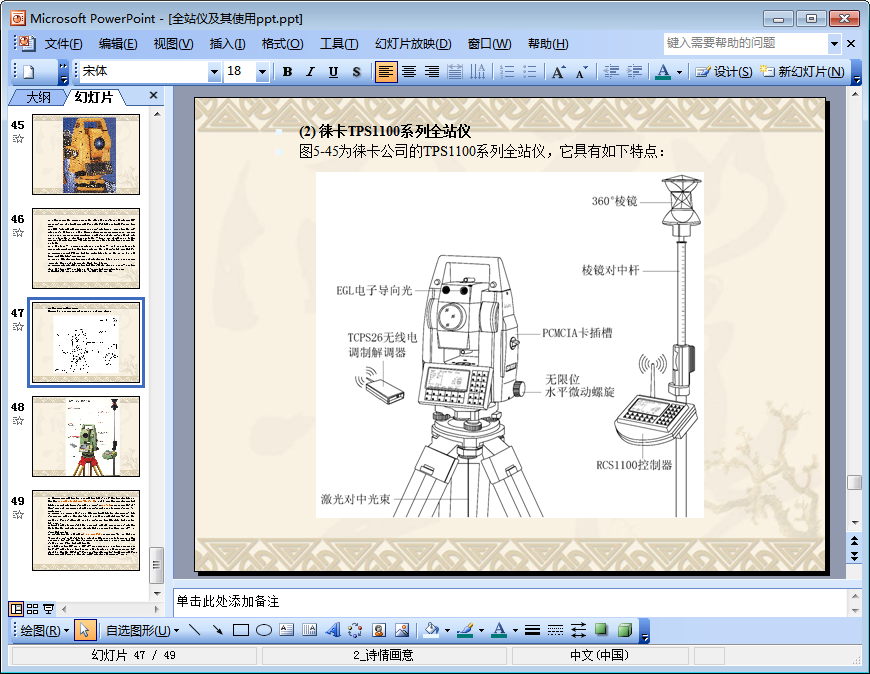Switch to Slide Sorter view icon
Screen dimensions: 870x674
pyautogui.click(x=32, y=609)
